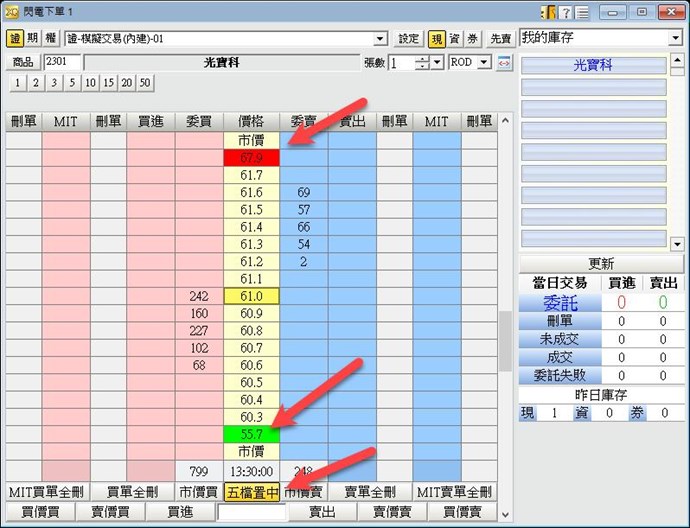Open the ROD order type dropdown

484,62
